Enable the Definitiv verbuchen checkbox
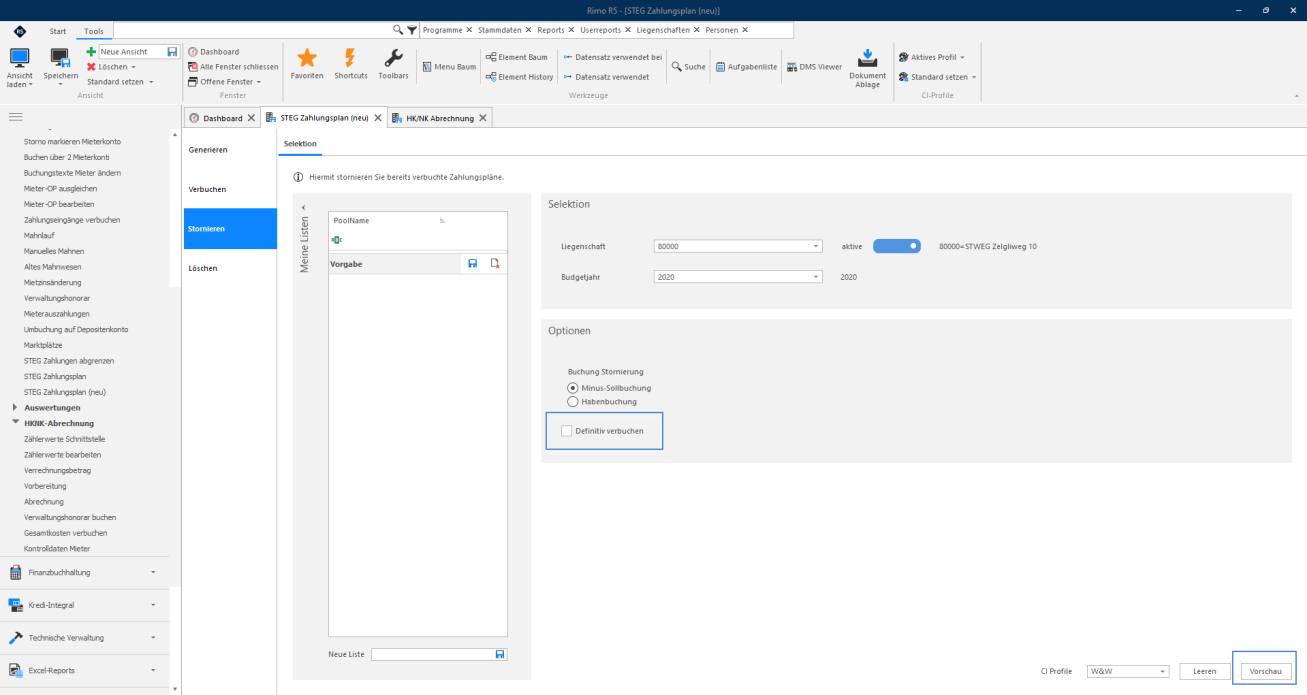Viewport: 1307px width, 695px height. pos(567,431)
